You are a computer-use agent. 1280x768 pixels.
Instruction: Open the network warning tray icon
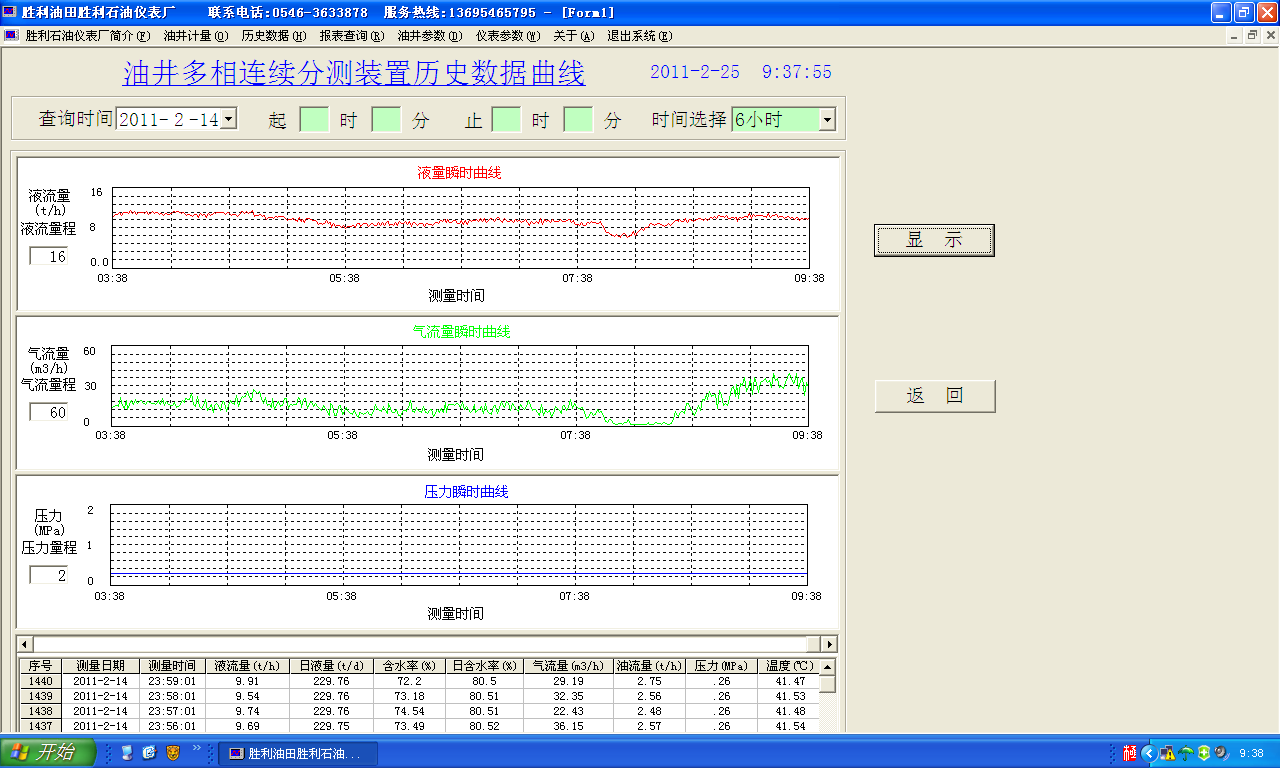pyautogui.click(x=1167, y=754)
